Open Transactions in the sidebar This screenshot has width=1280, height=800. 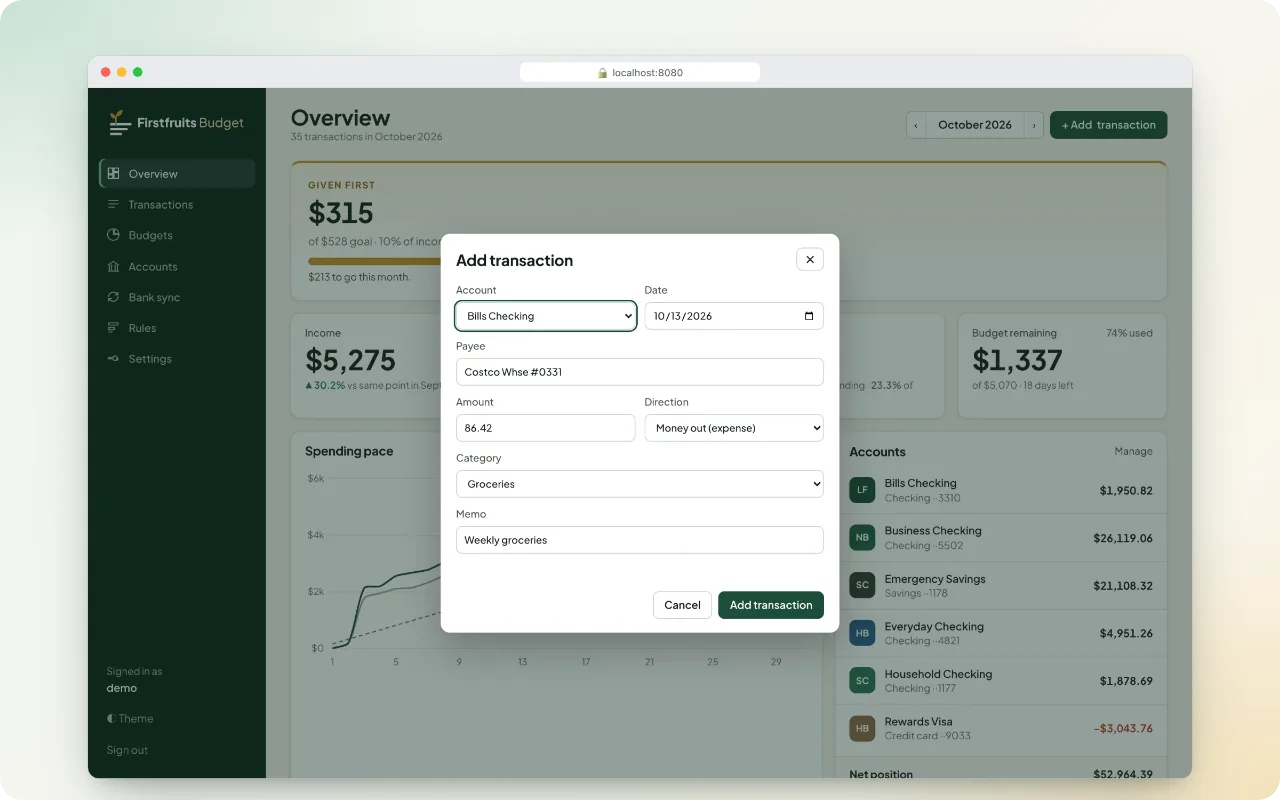coord(177,205)
